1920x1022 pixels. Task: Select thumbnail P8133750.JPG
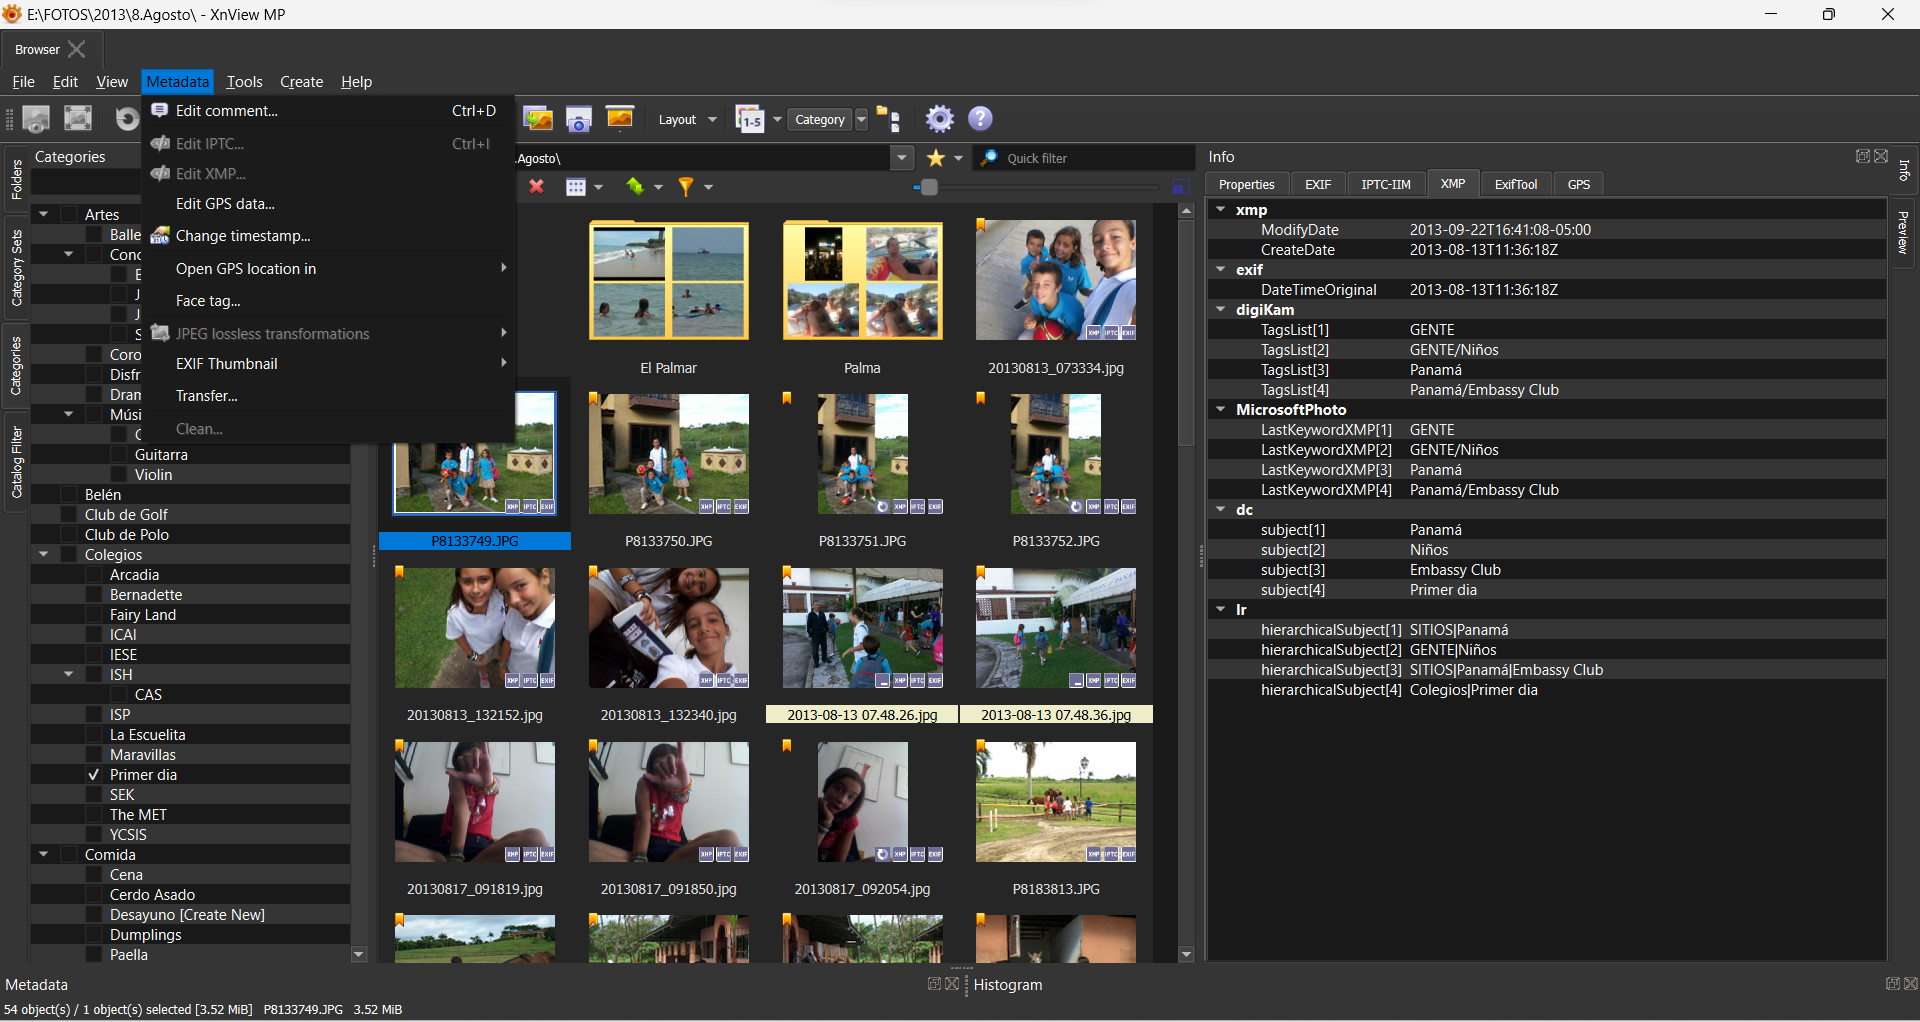point(668,455)
